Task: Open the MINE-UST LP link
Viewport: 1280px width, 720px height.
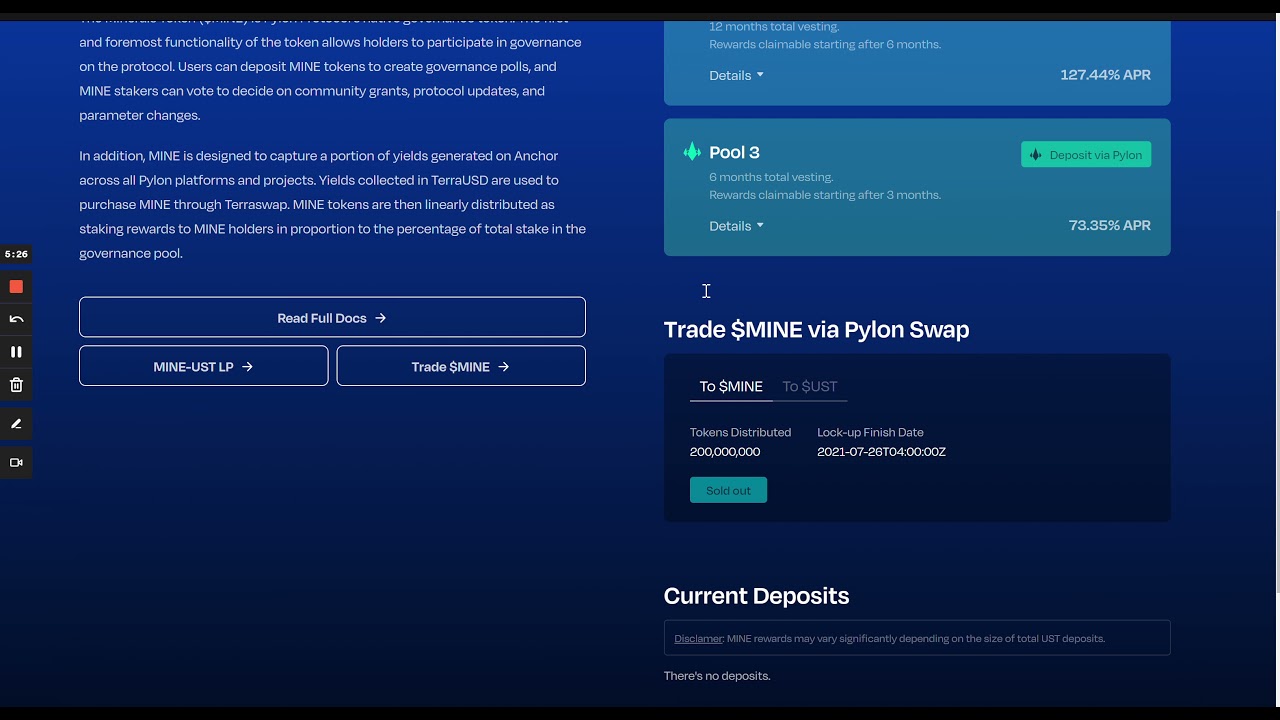Action: [x=204, y=366]
